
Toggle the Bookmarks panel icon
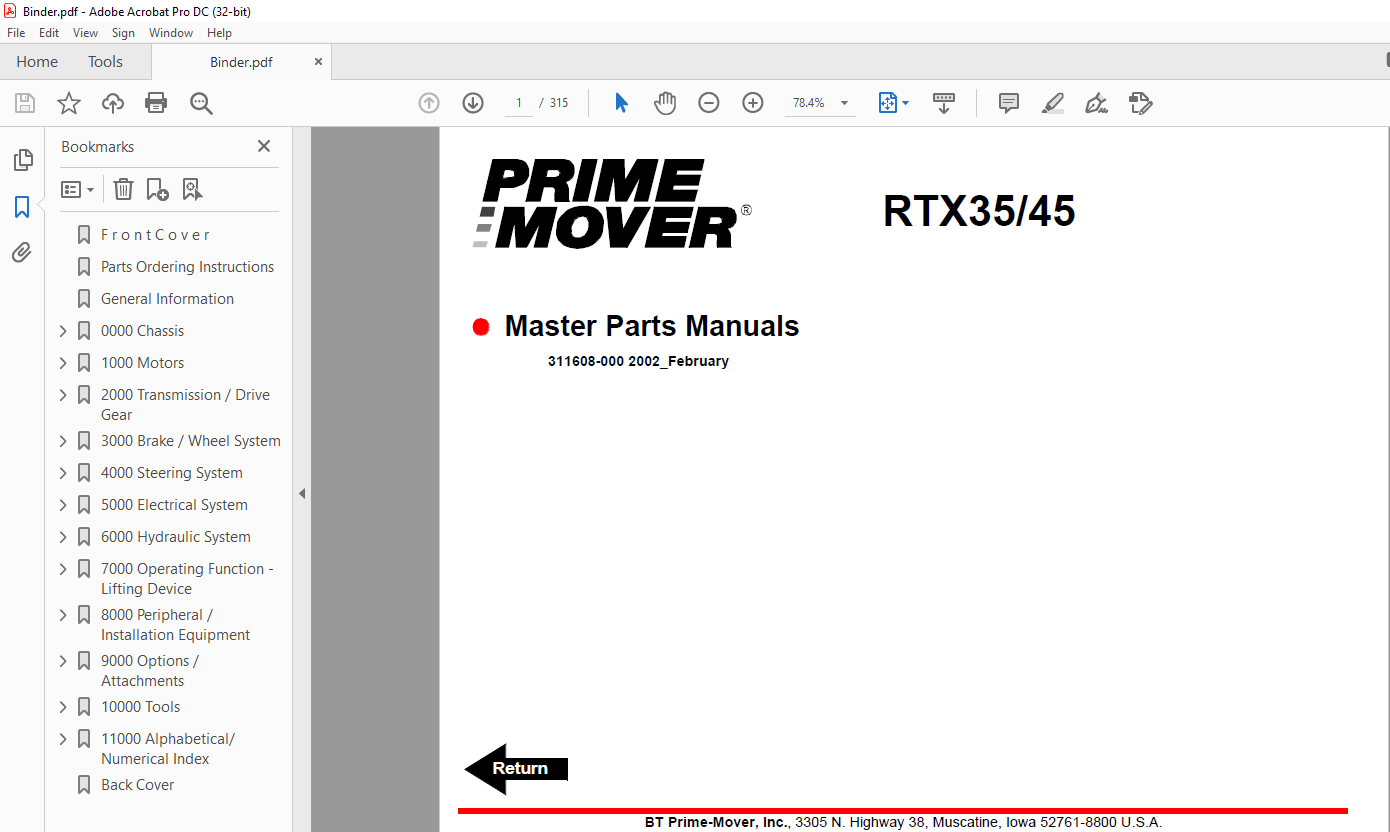(x=22, y=207)
